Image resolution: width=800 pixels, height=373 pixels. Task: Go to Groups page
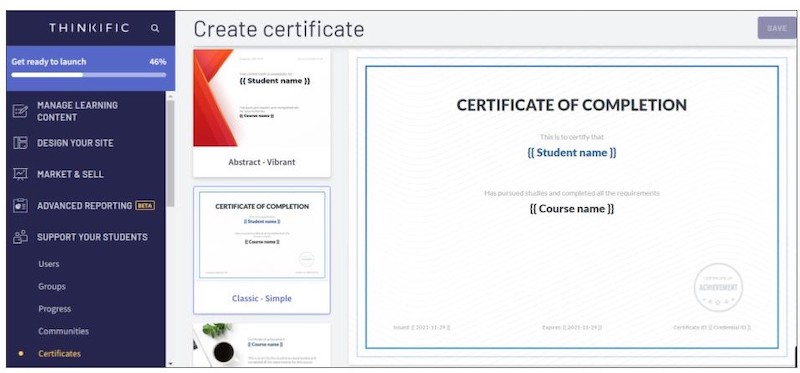pos(52,286)
